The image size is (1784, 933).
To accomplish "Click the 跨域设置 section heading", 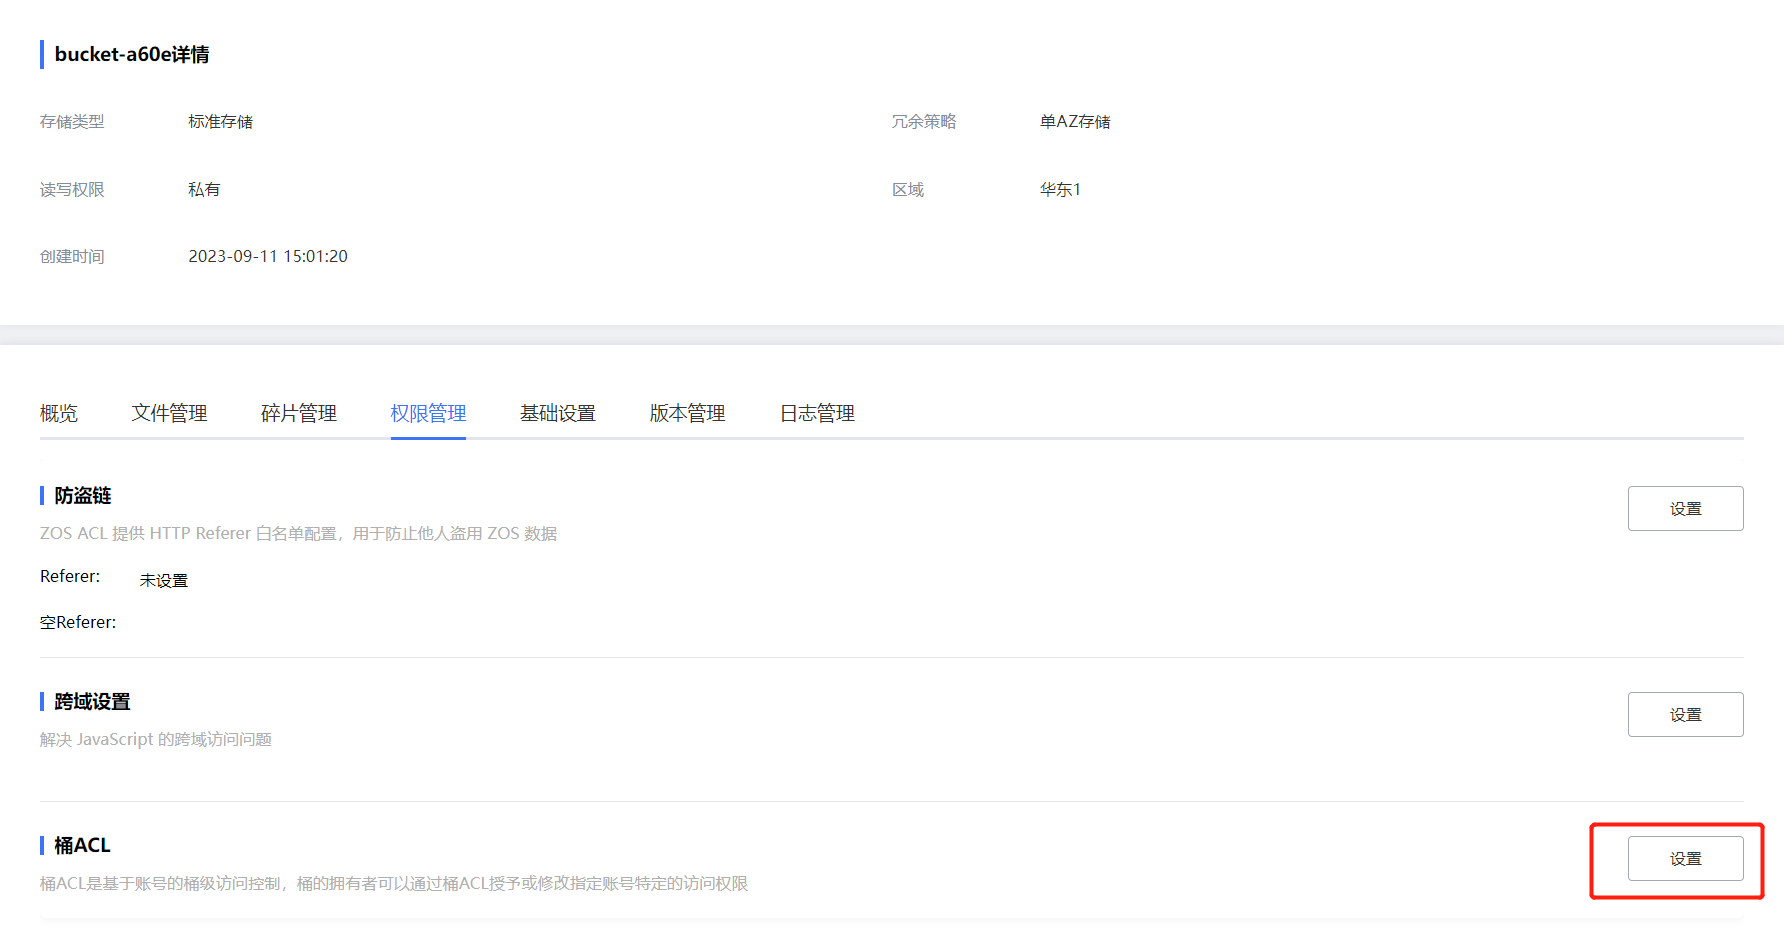I will pyautogui.click(x=92, y=701).
